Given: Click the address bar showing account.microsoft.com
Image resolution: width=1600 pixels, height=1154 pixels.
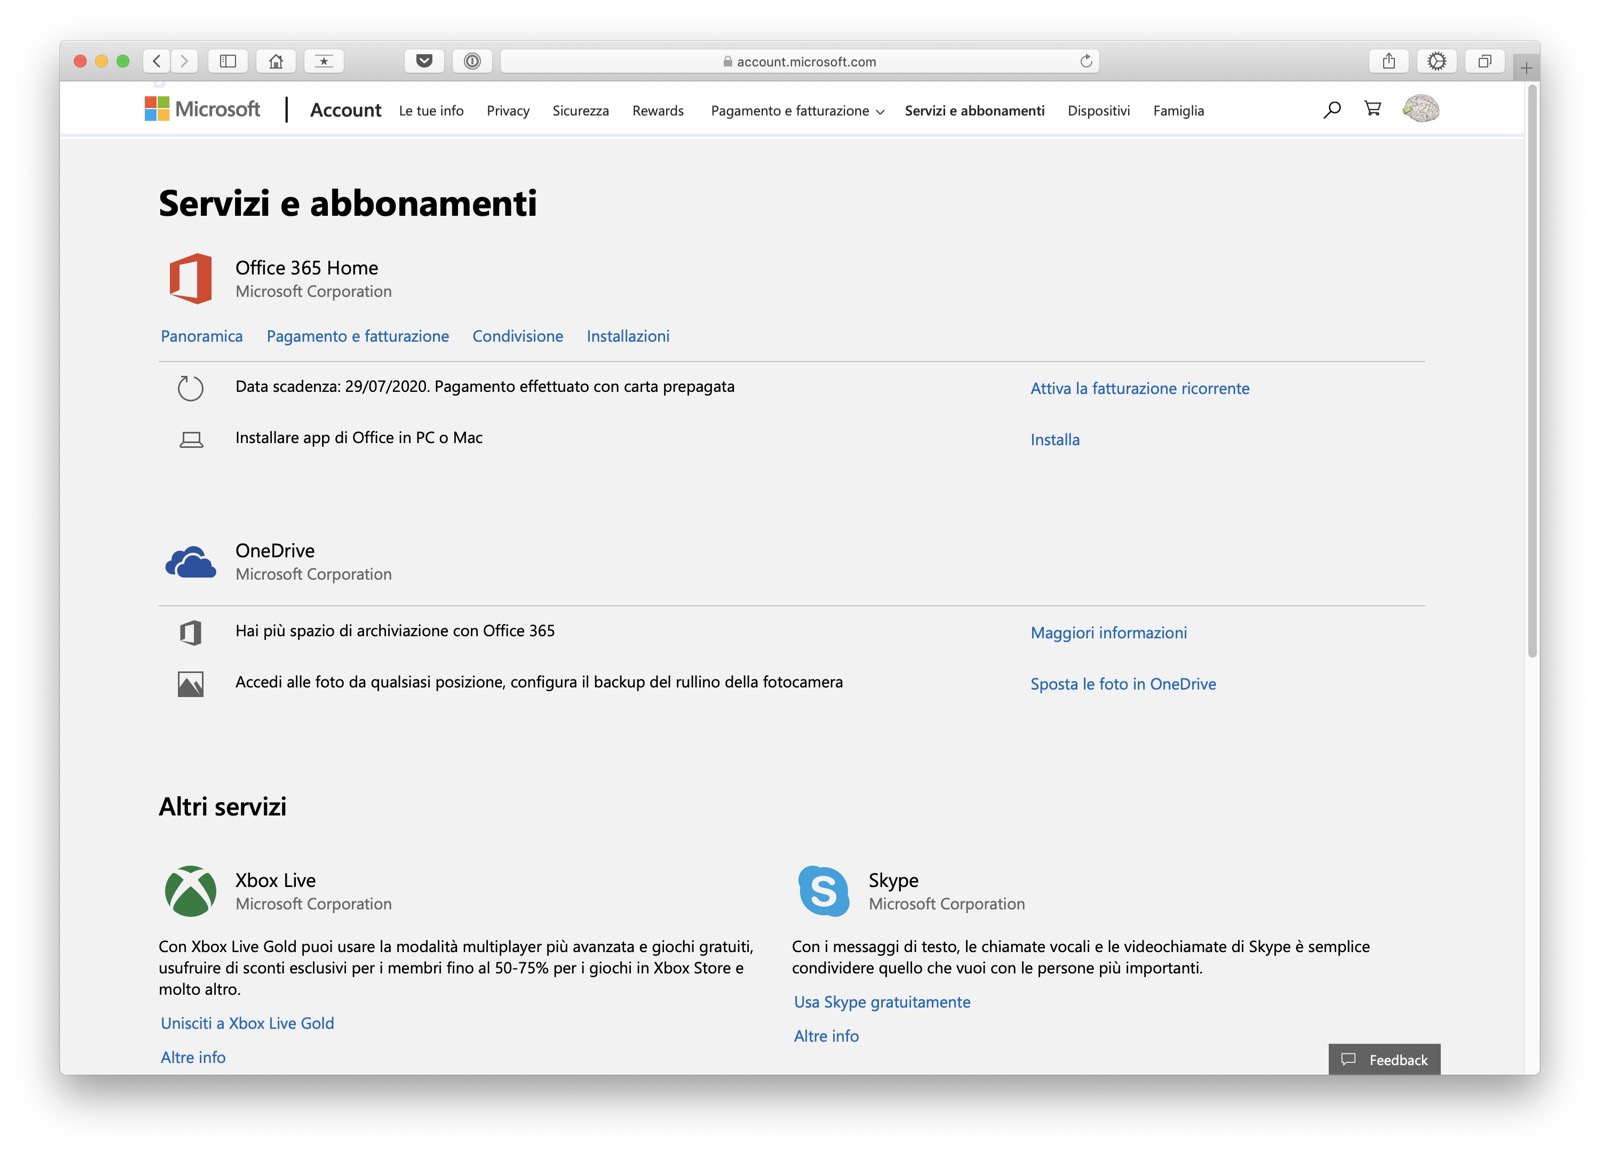Looking at the screenshot, I should 800,61.
